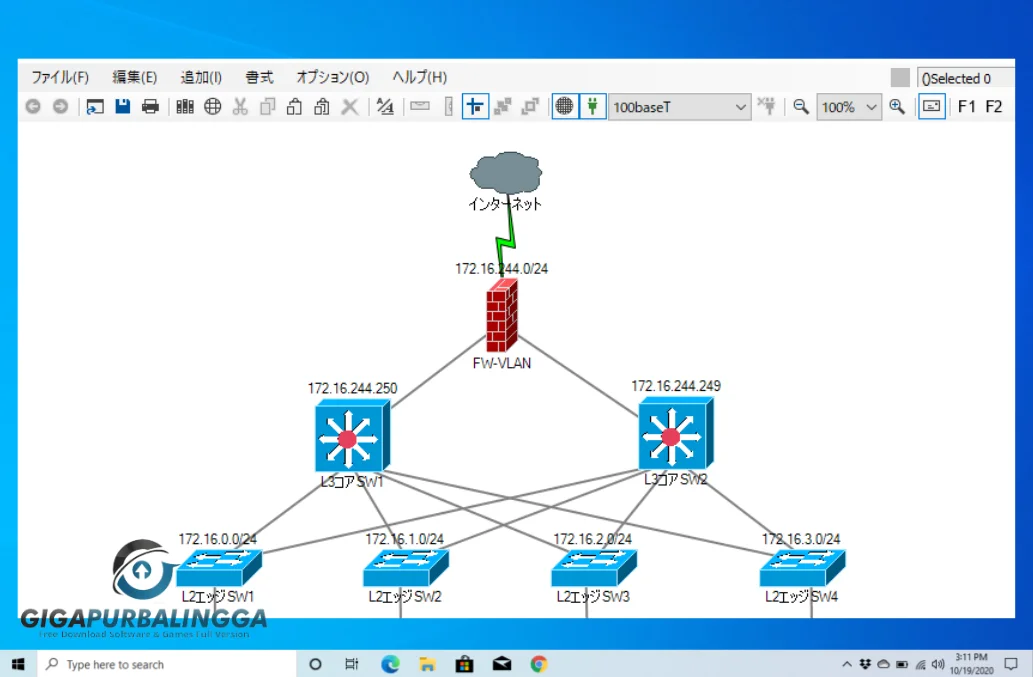Select the FW-VLAN firewall node
This screenshot has width=1033, height=677.
pyautogui.click(x=502, y=315)
